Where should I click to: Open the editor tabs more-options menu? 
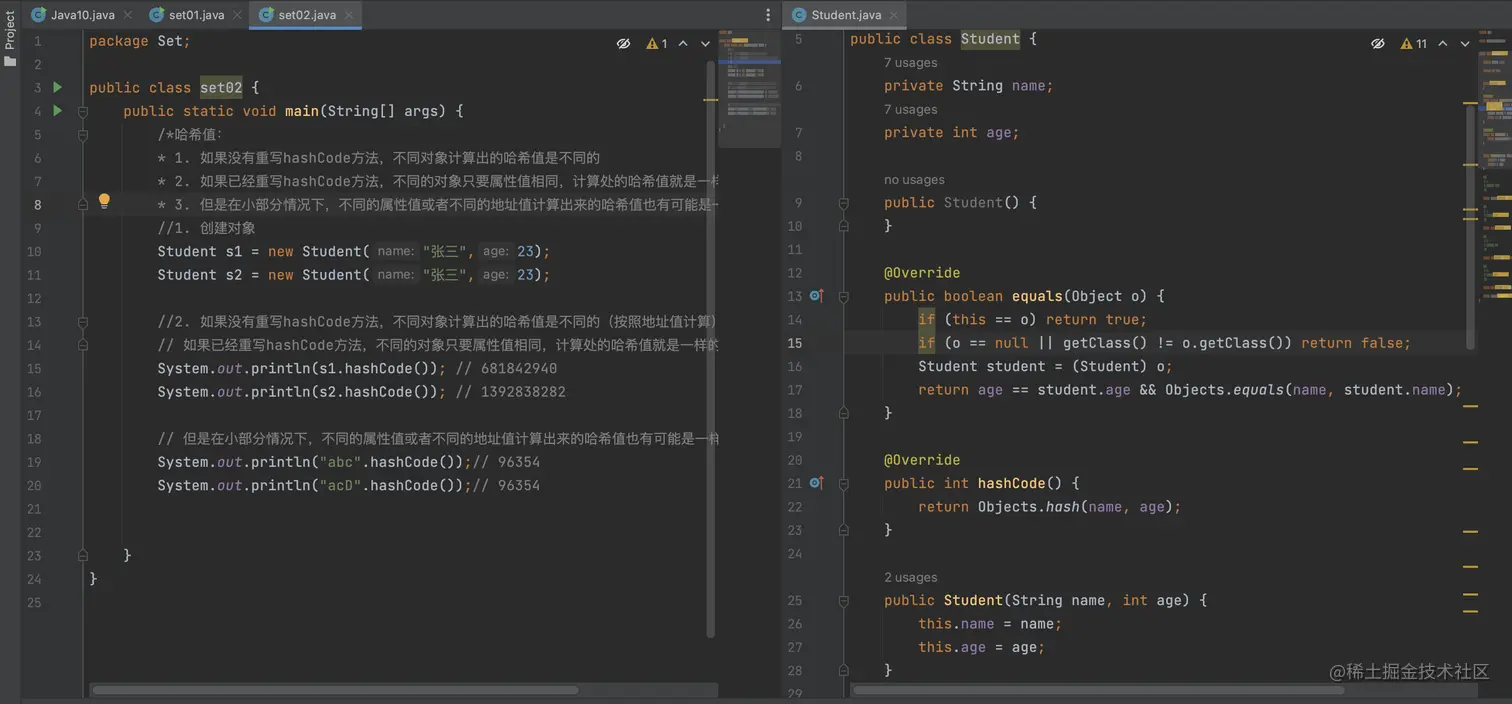click(x=768, y=15)
